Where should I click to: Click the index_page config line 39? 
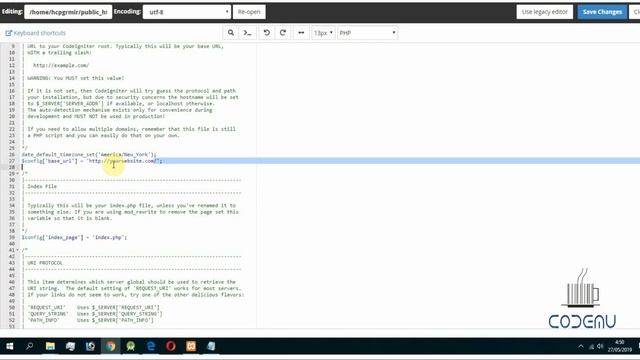tap(74, 237)
